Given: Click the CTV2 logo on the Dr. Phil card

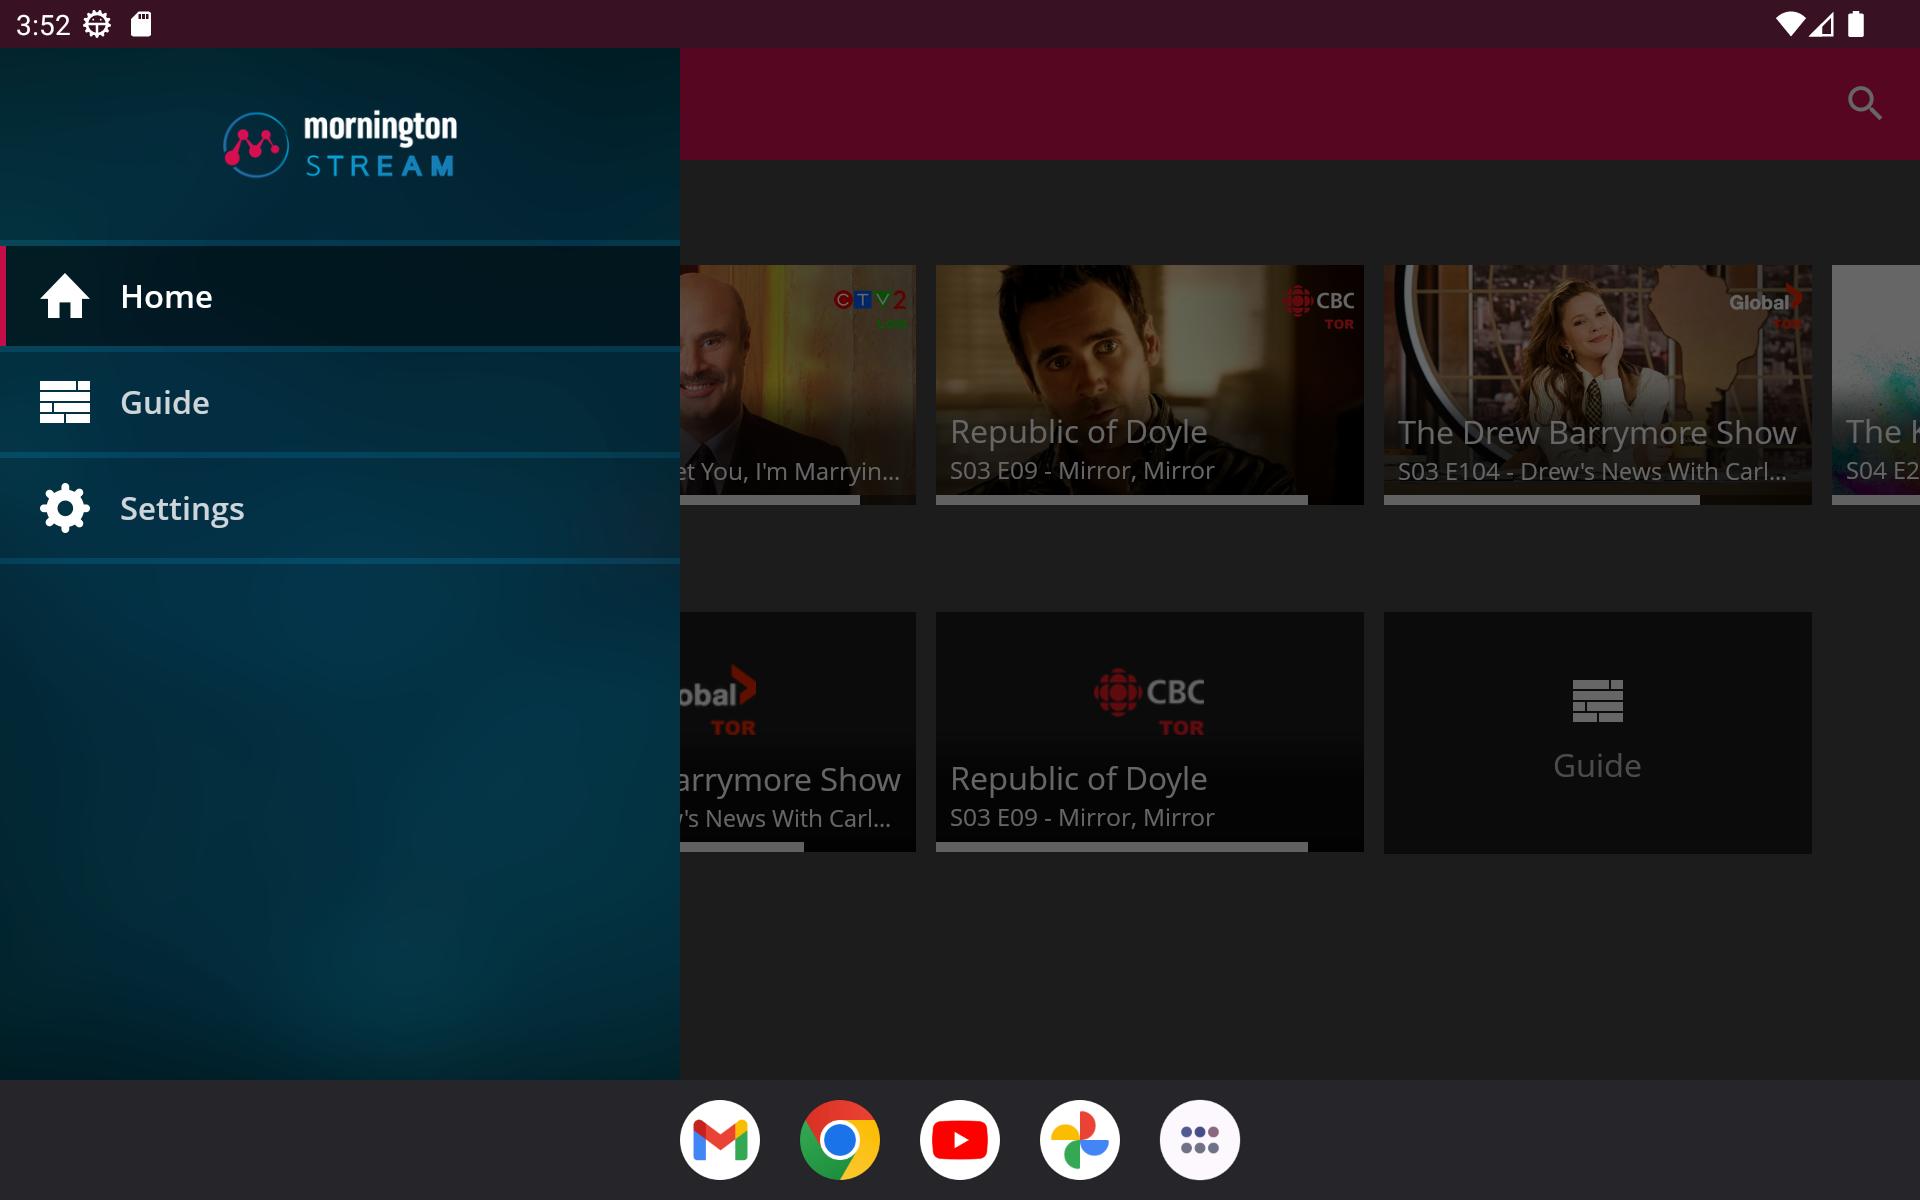Looking at the screenshot, I should pyautogui.click(x=871, y=307).
